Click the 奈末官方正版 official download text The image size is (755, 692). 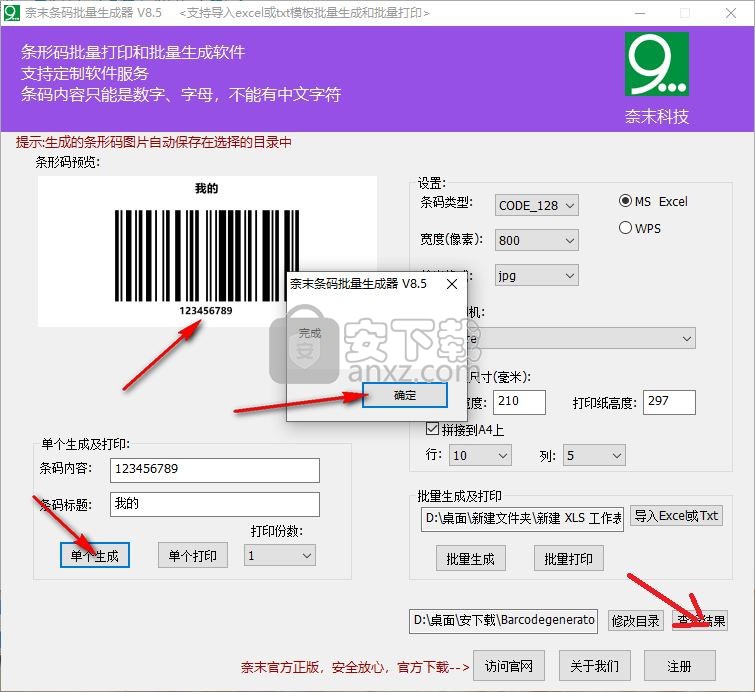pyautogui.click(x=355, y=667)
